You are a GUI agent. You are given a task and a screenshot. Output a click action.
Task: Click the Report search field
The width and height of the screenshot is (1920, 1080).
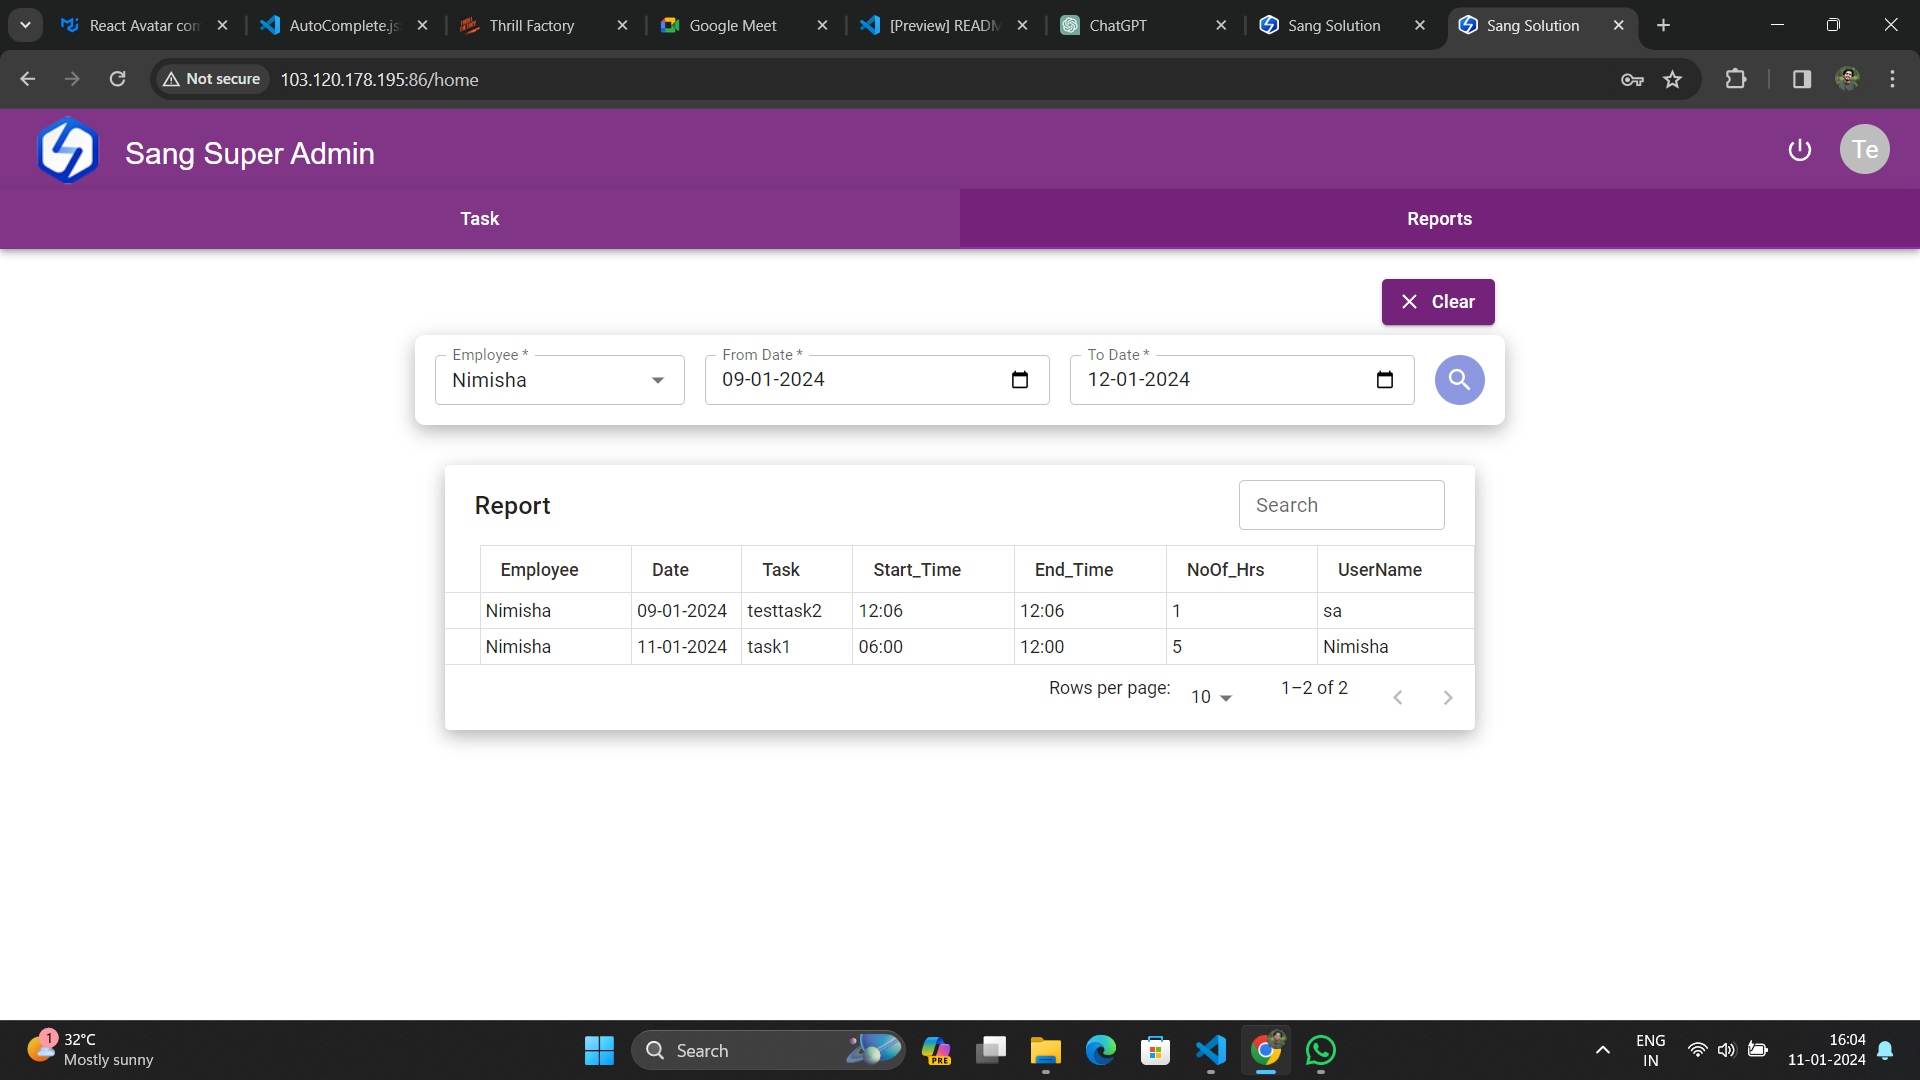coord(1341,506)
